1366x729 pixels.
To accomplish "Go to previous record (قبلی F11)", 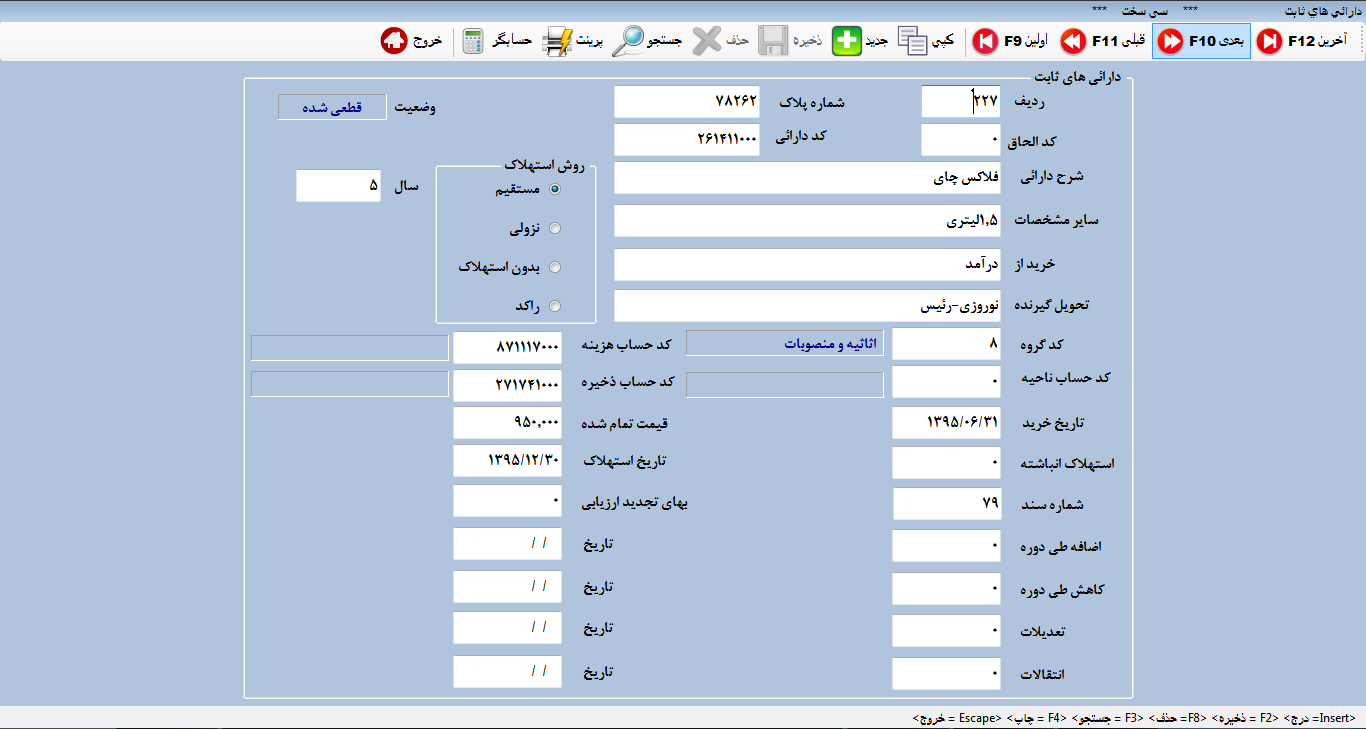I will 1073,42.
